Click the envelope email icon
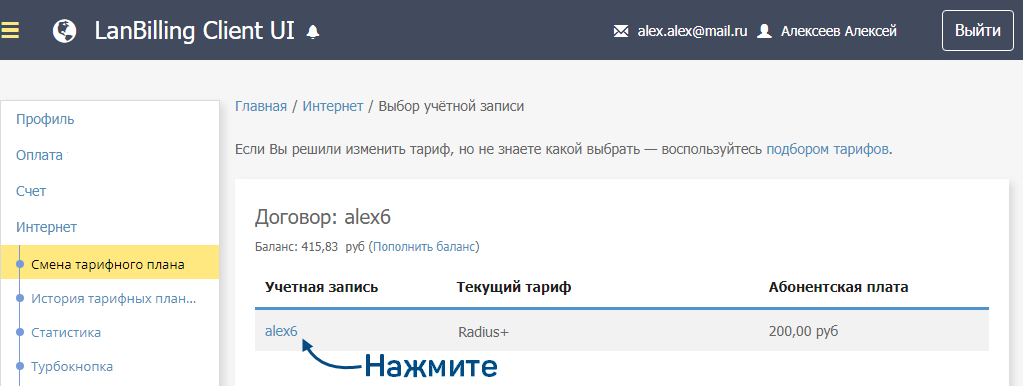Screen dimensions: 1023x386 (x=621, y=31)
